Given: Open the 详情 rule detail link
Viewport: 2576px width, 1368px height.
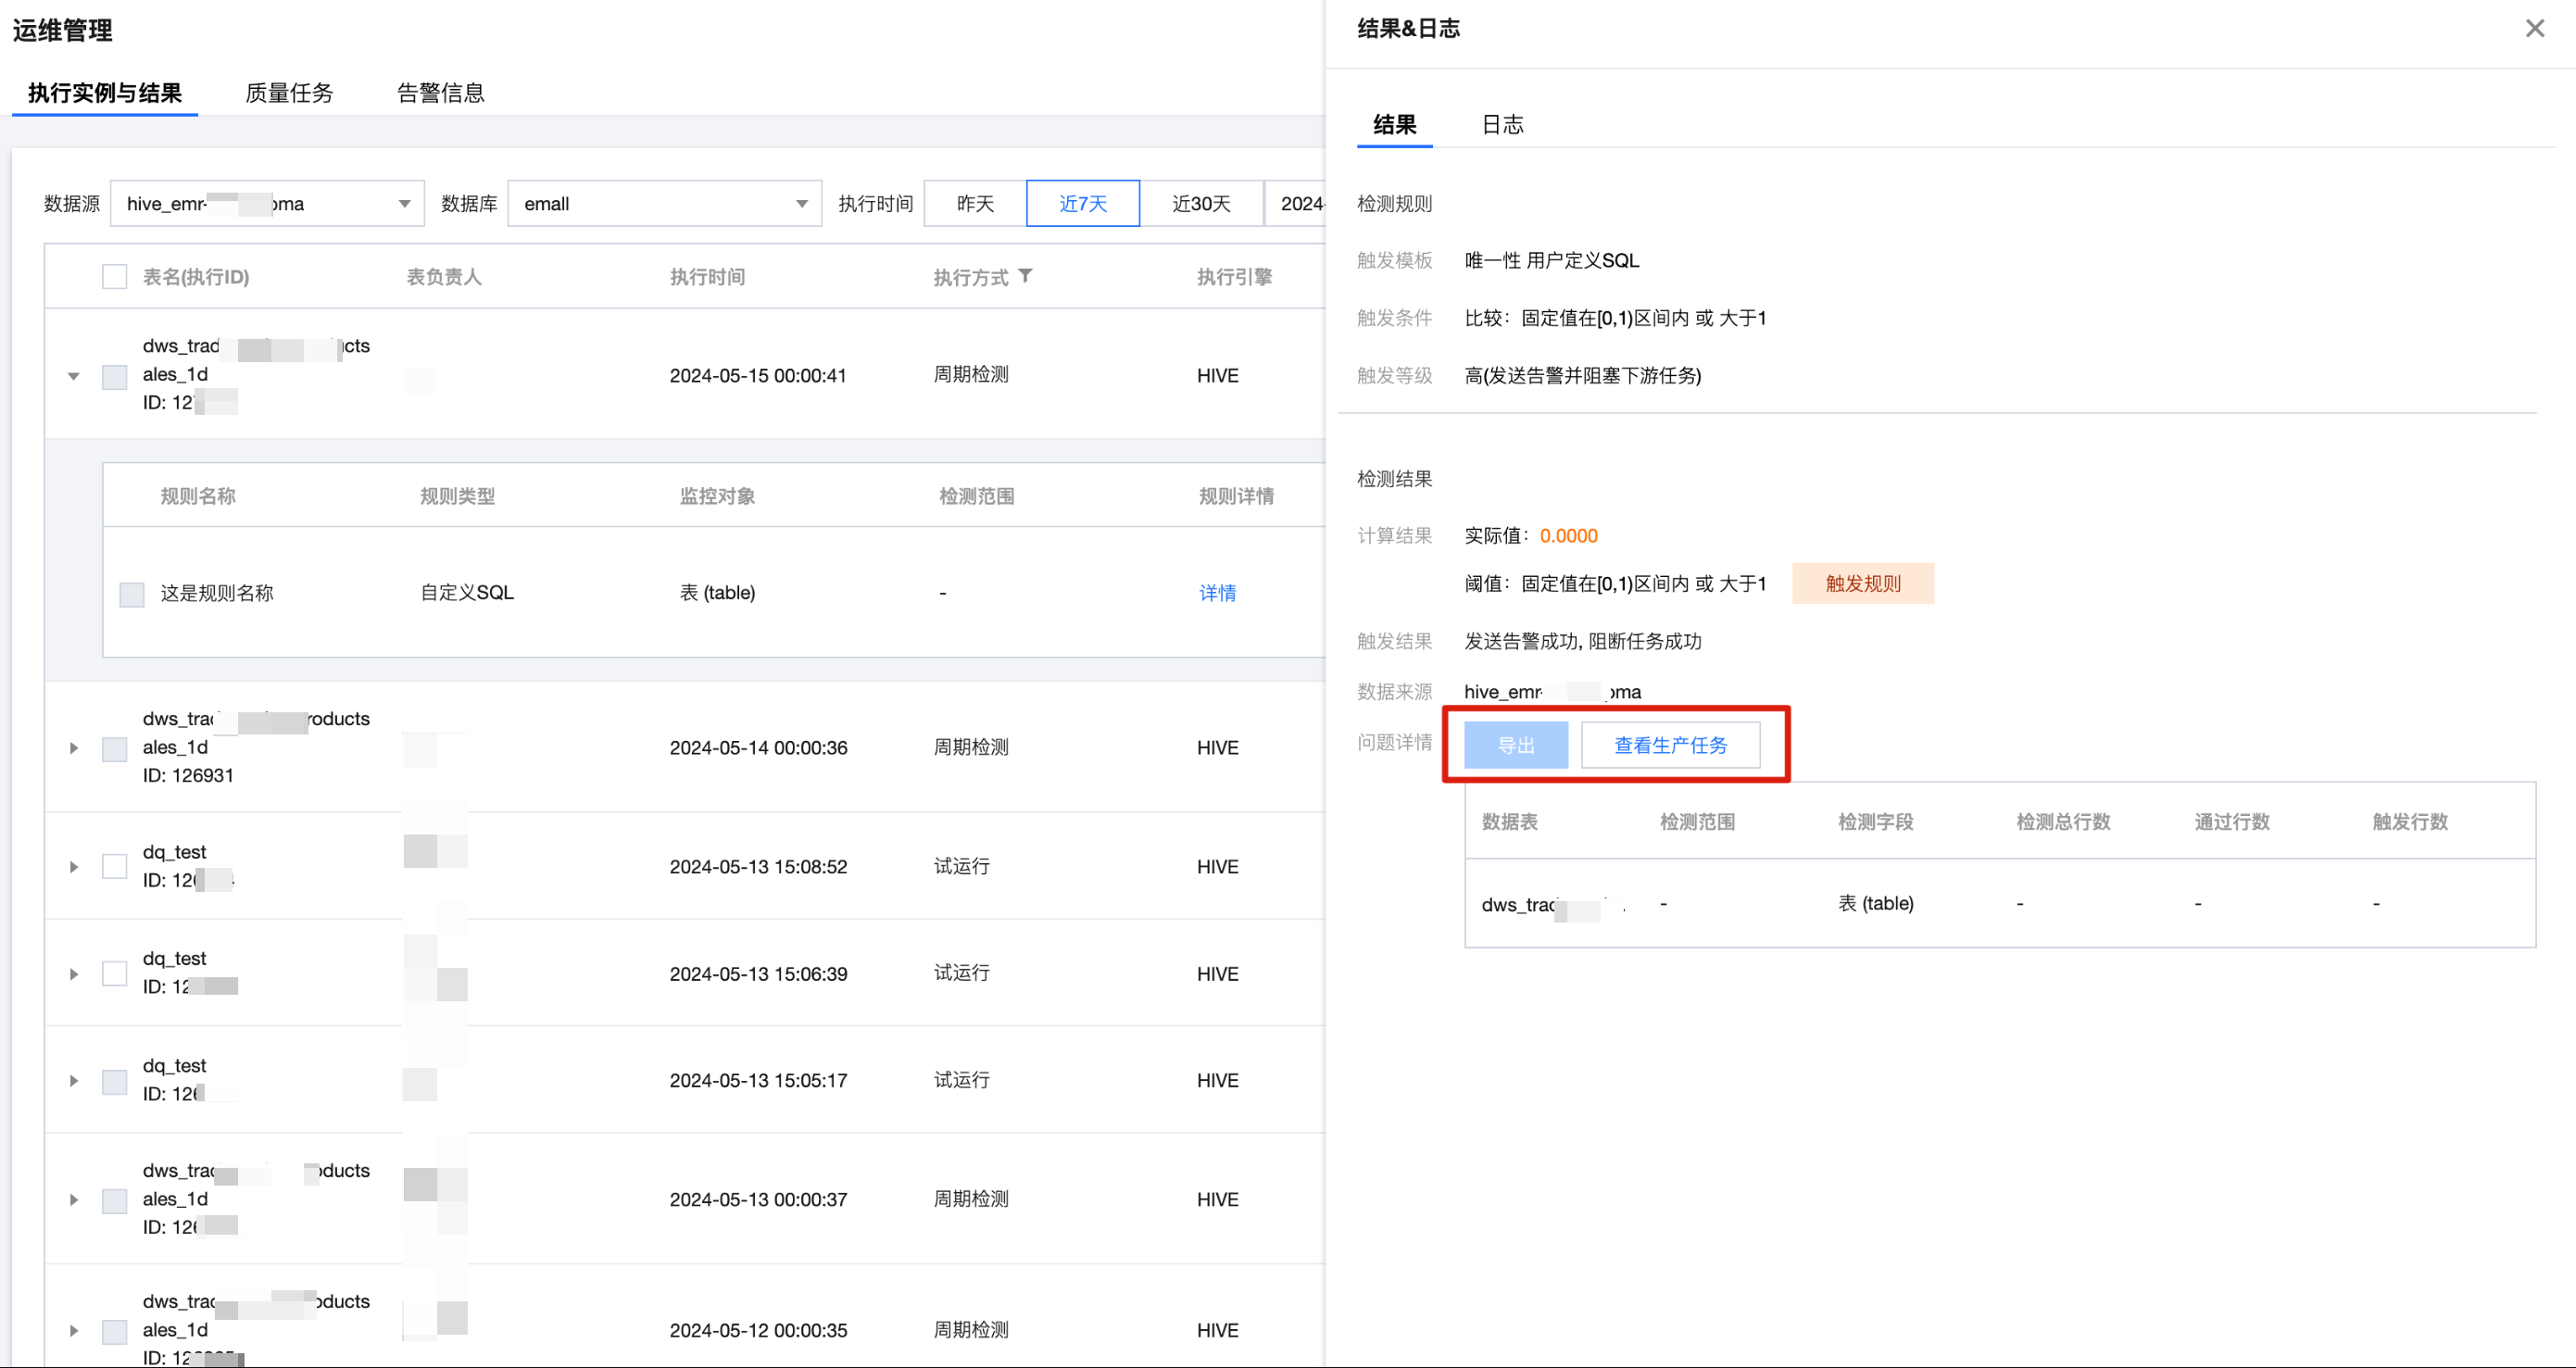Looking at the screenshot, I should 1217,593.
